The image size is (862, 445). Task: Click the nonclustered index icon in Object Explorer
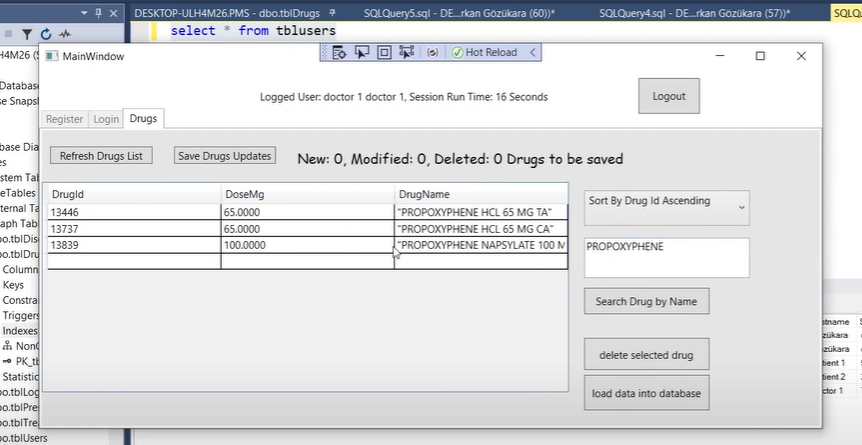7,346
